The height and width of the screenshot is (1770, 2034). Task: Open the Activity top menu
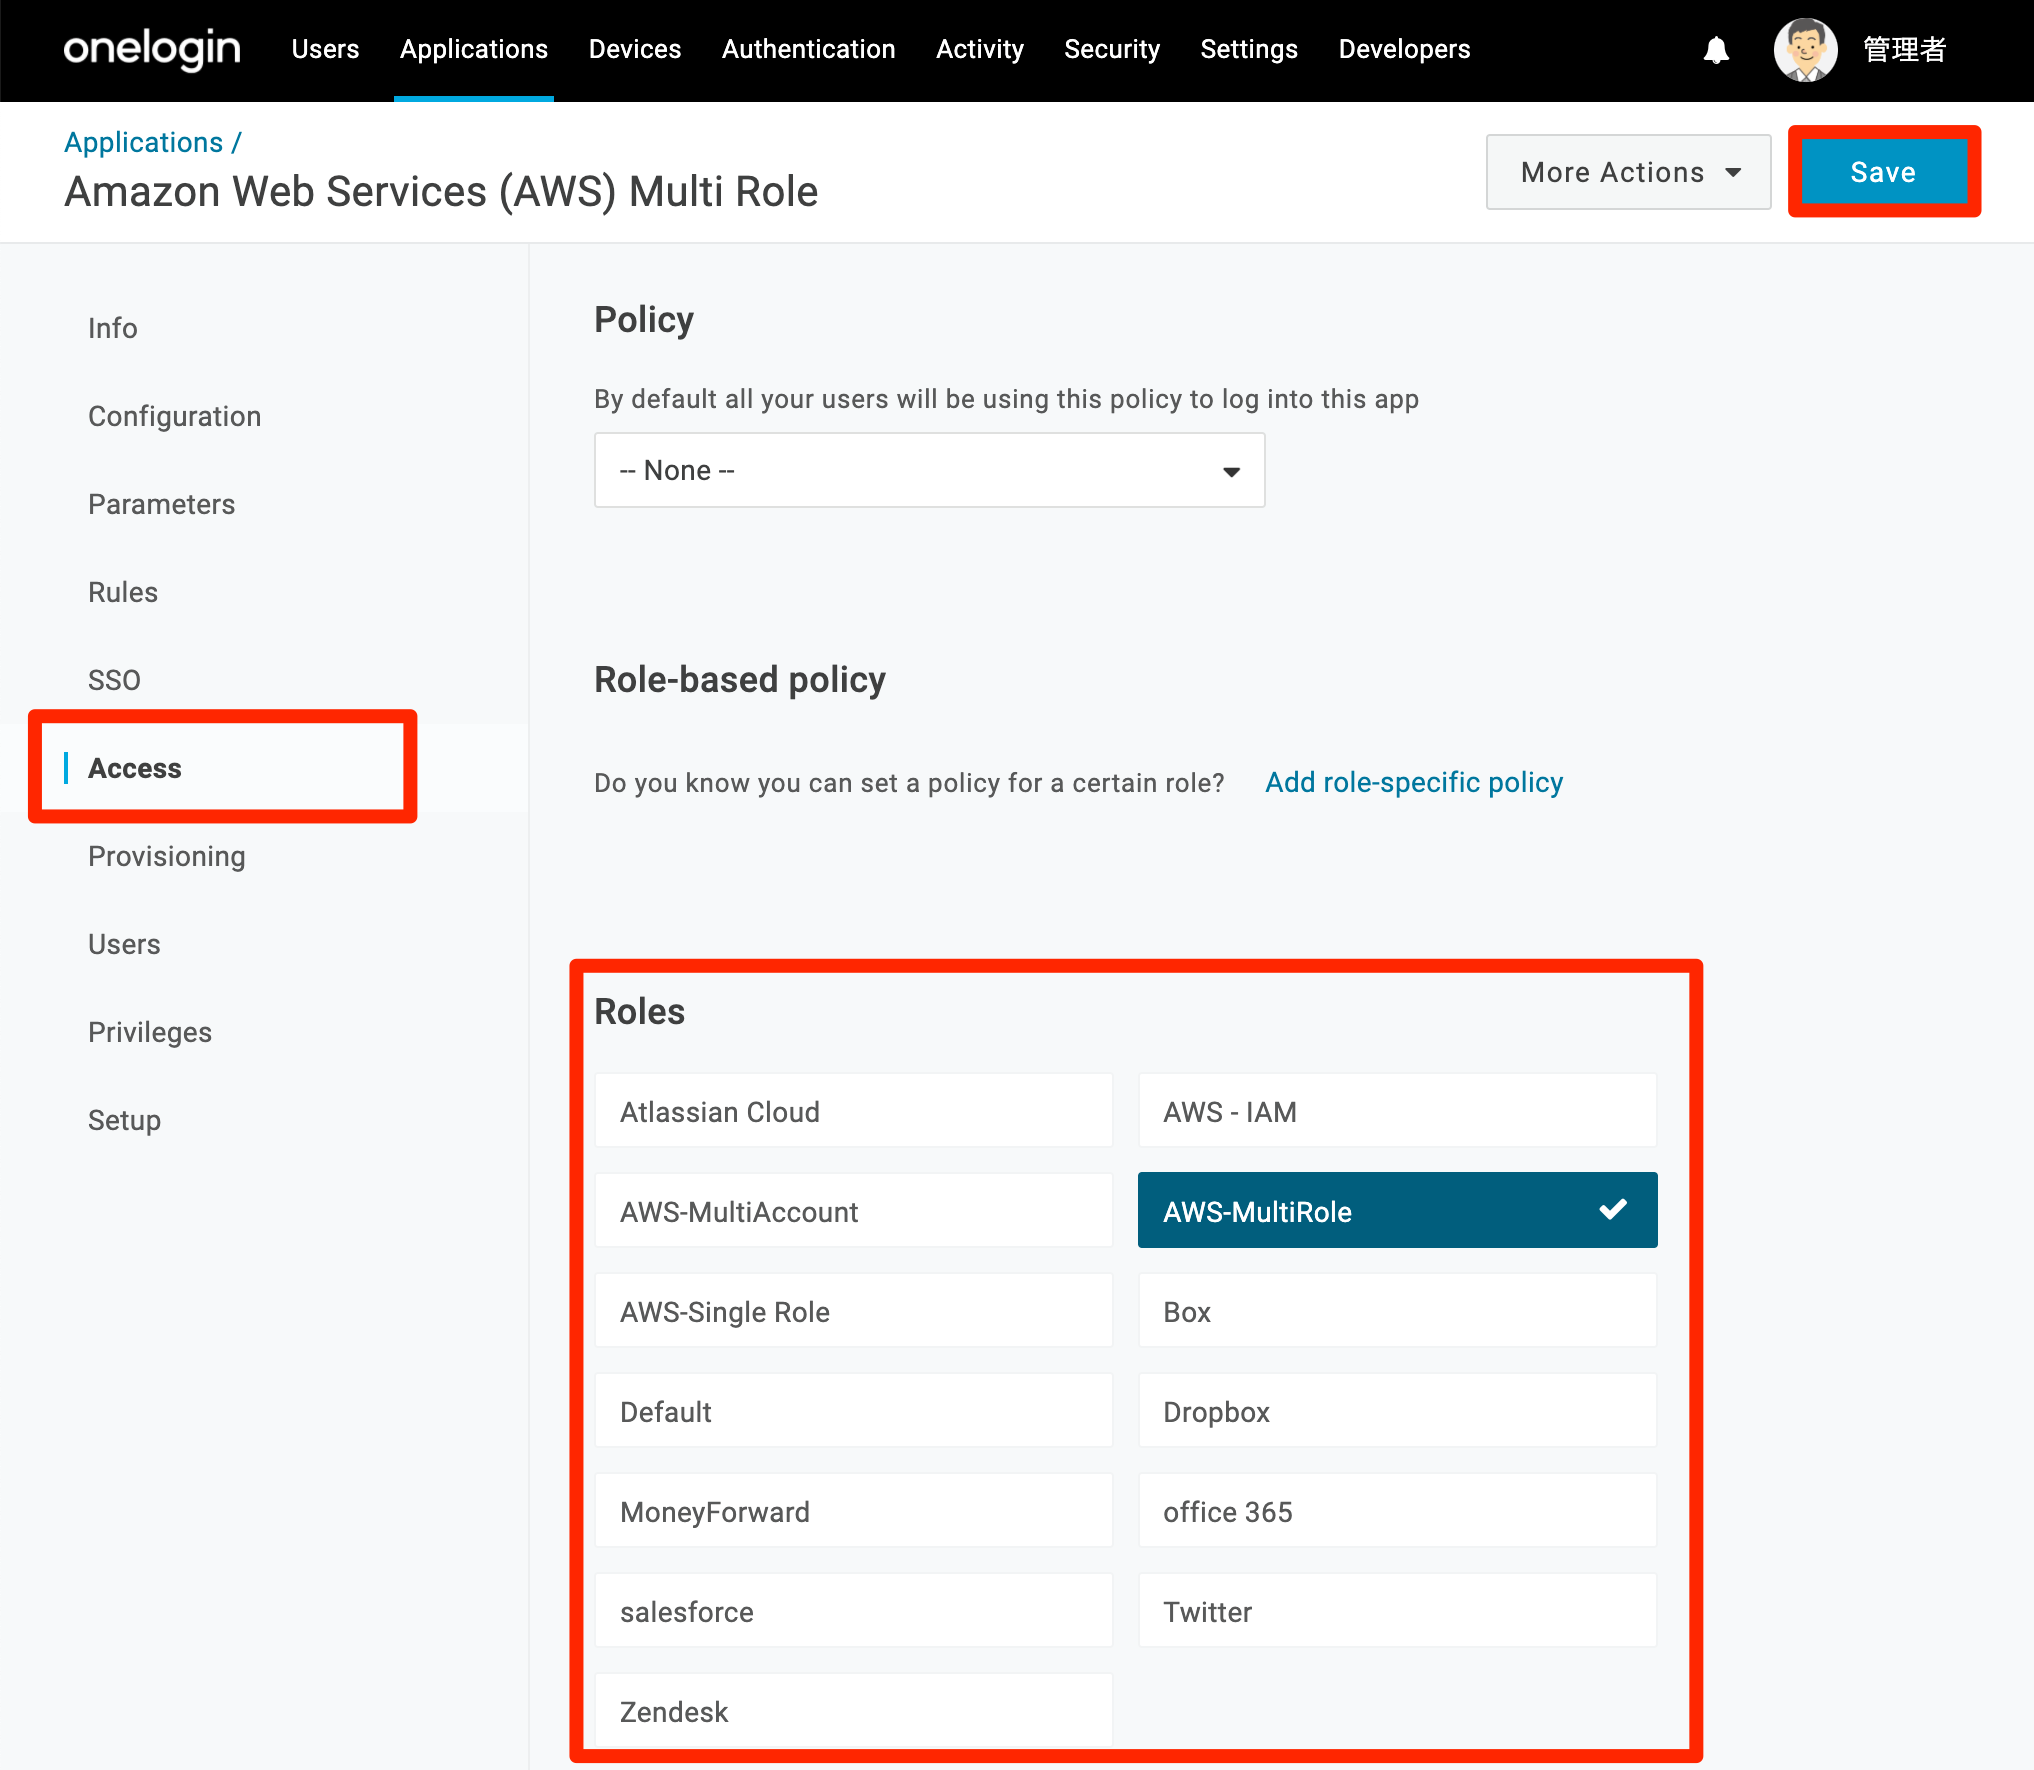[980, 49]
